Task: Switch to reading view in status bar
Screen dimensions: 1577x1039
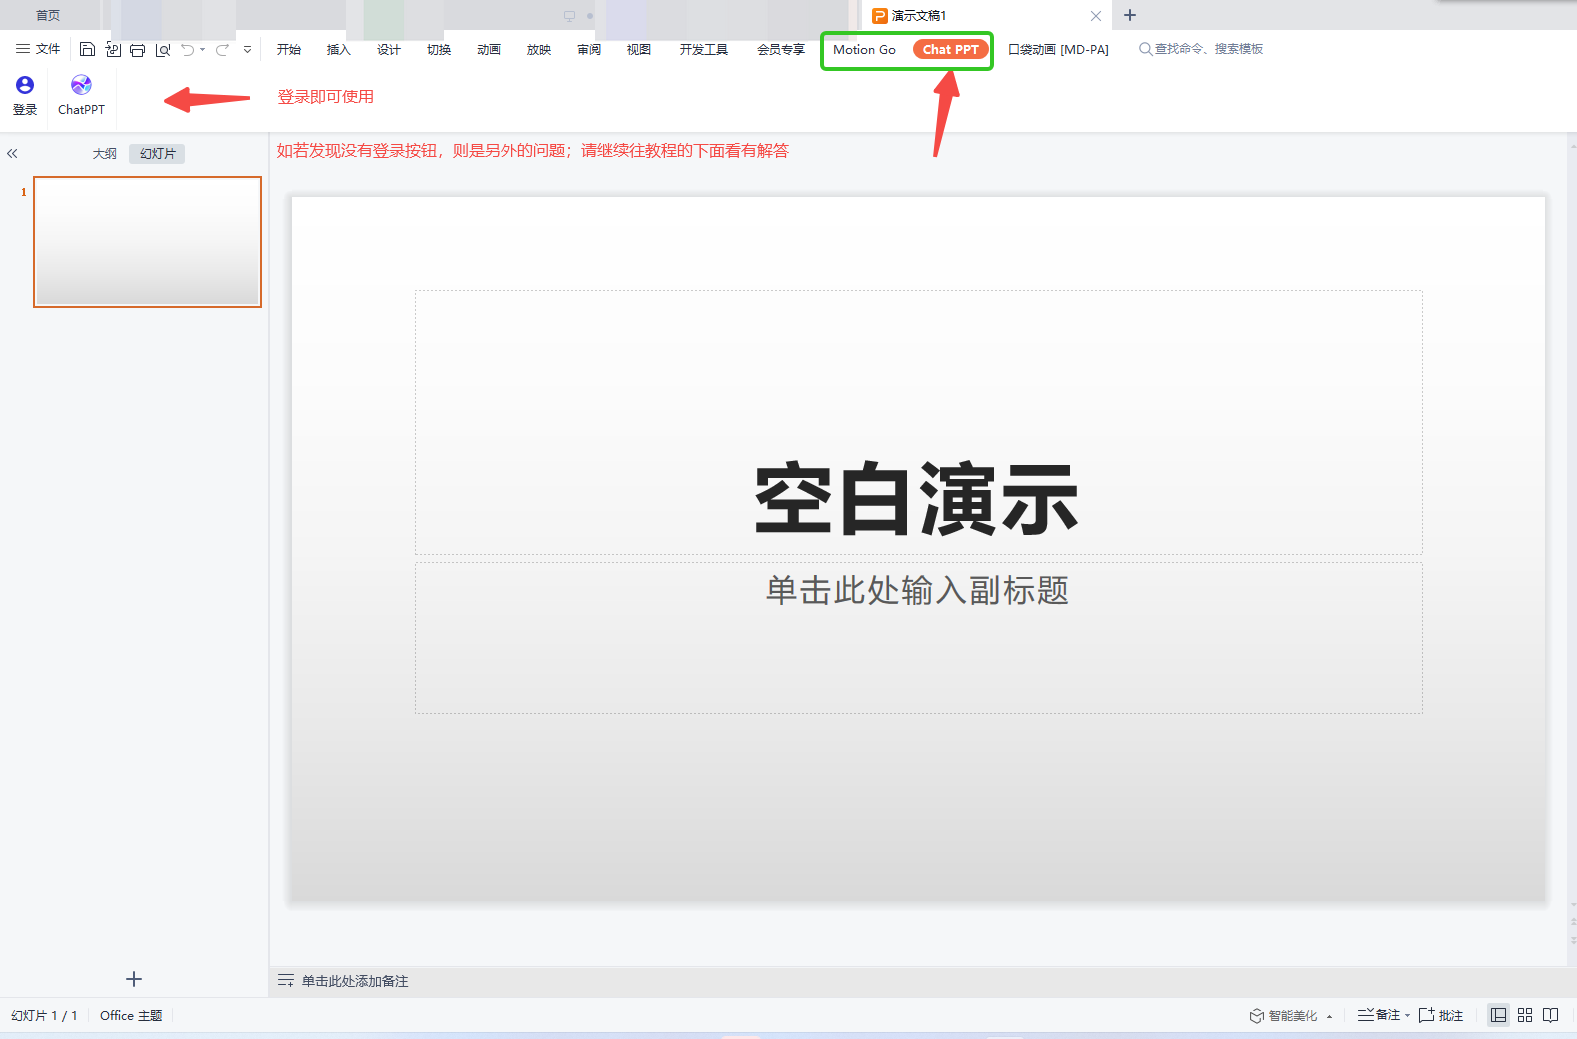Action: click(1551, 1015)
